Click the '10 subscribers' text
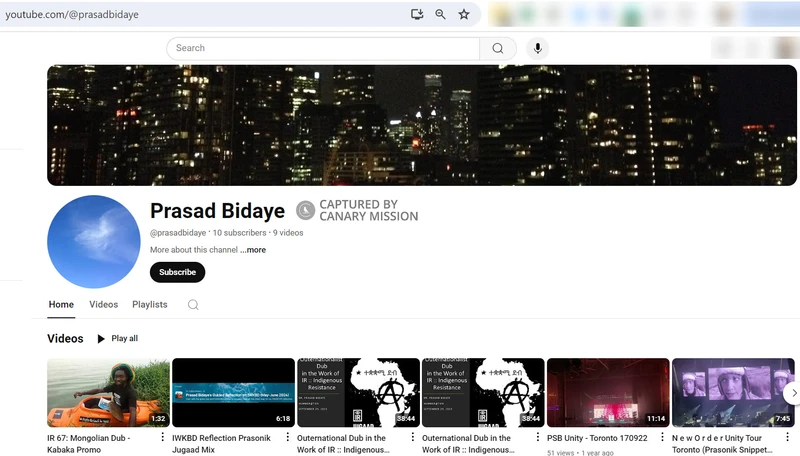This screenshot has height=456, width=800. point(239,233)
